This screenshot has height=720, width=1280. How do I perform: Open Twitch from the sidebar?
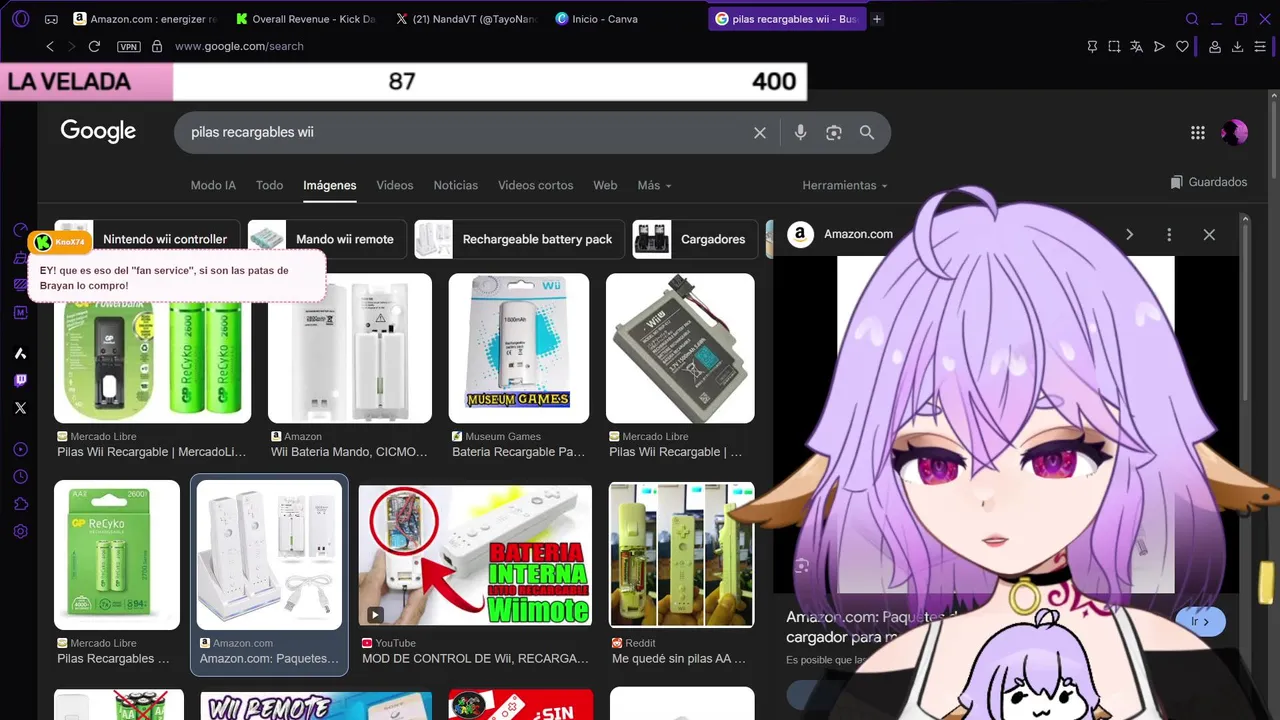(20, 380)
